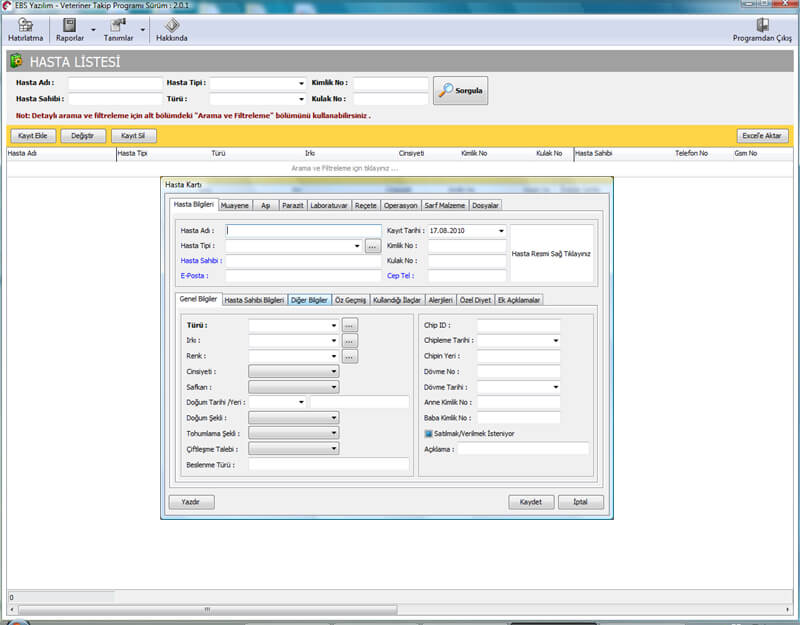Switch to the Muayene tab

pos(235,205)
